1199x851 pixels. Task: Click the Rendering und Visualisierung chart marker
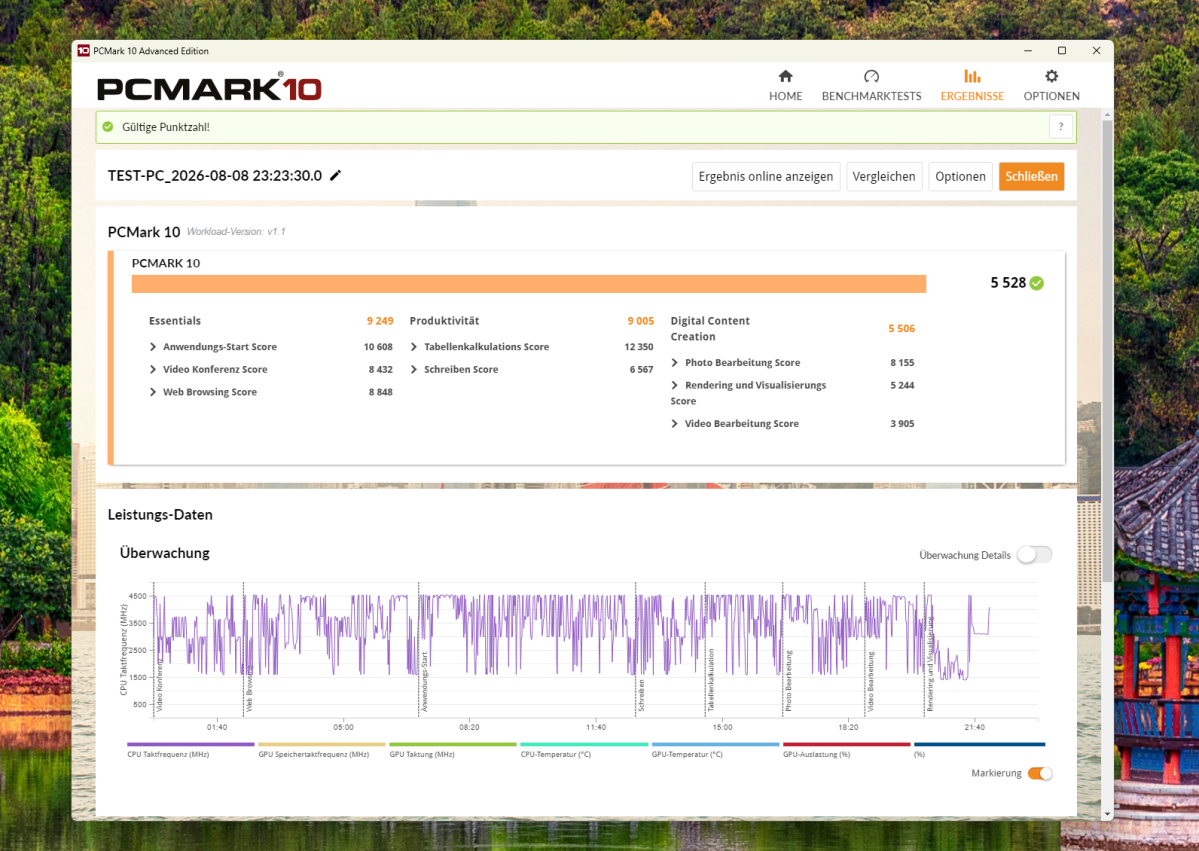click(x=930, y=664)
